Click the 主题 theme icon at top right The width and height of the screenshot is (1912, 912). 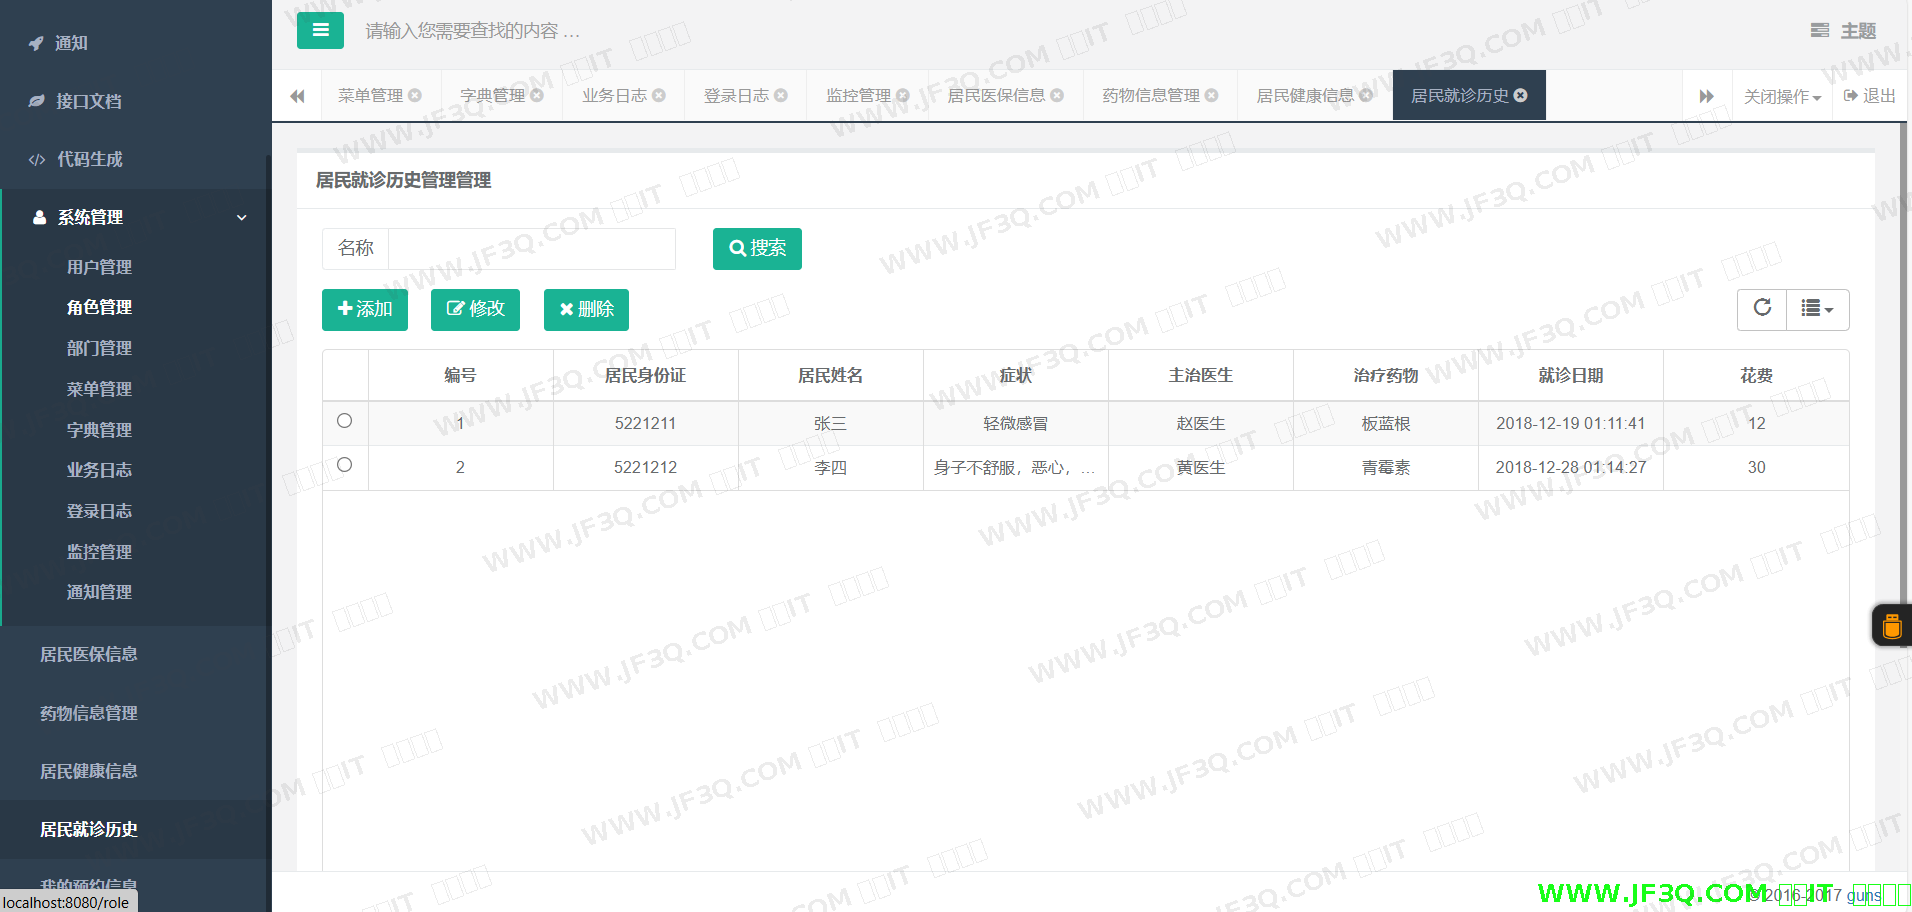click(1820, 31)
